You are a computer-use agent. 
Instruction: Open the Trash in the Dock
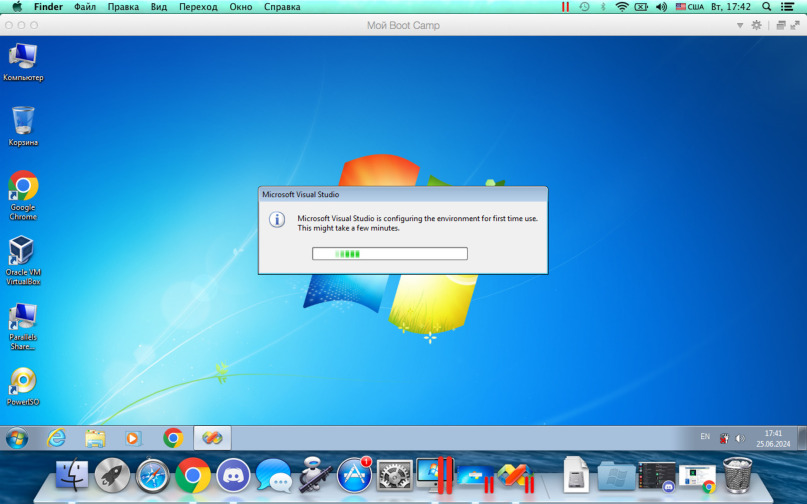click(x=738, y=475)
